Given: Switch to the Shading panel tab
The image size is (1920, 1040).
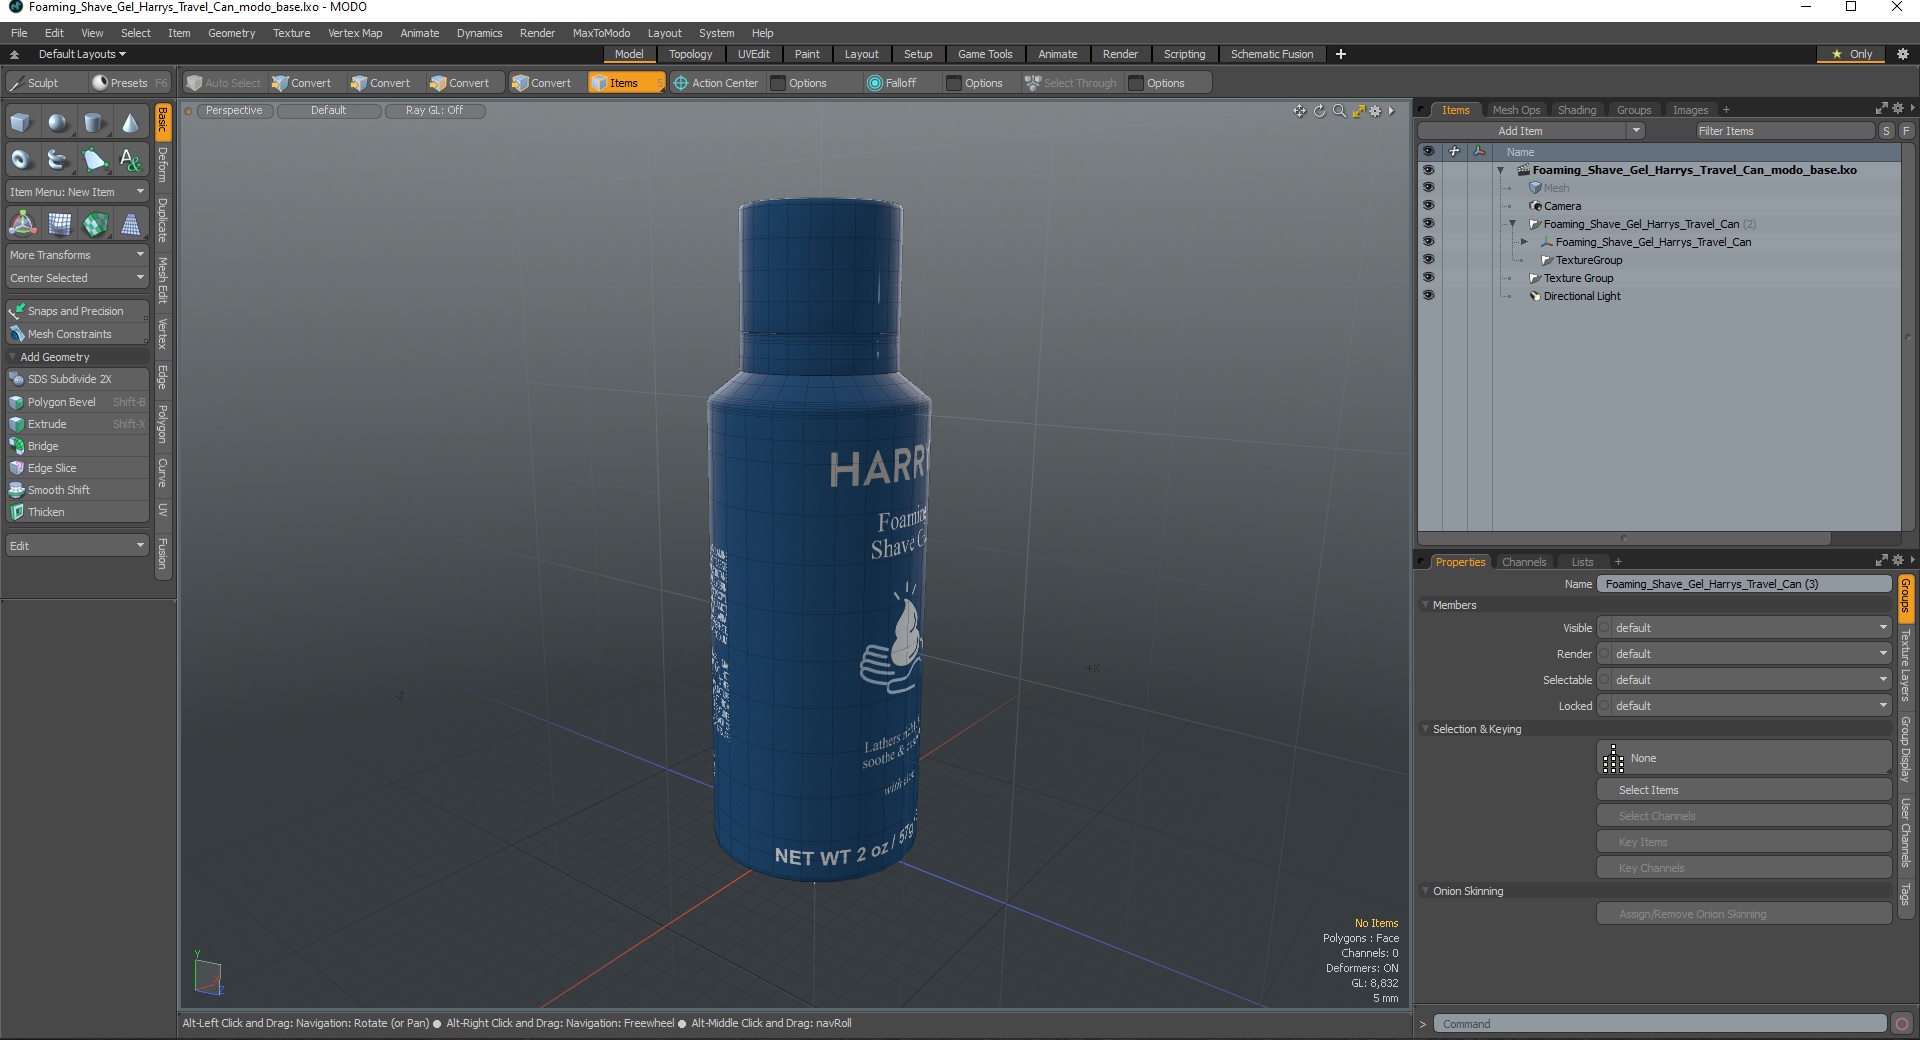Looking at the screenshot, I should (1577, 110).
